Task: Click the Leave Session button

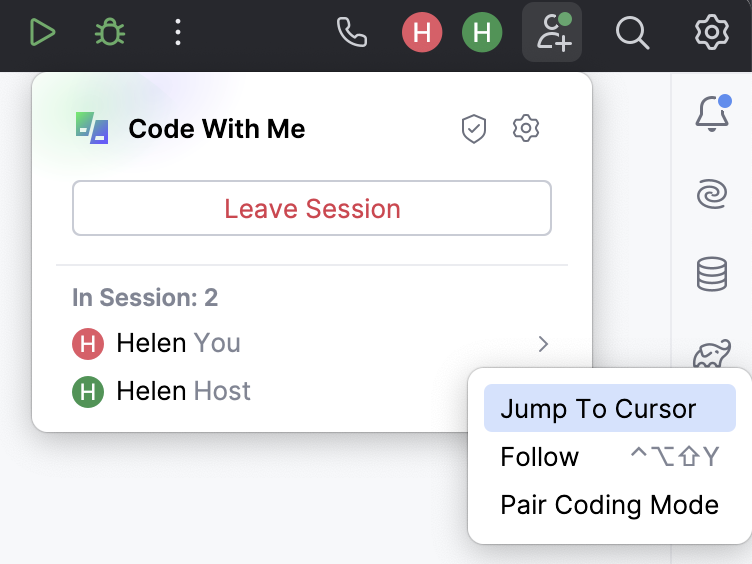Action: 312,208
